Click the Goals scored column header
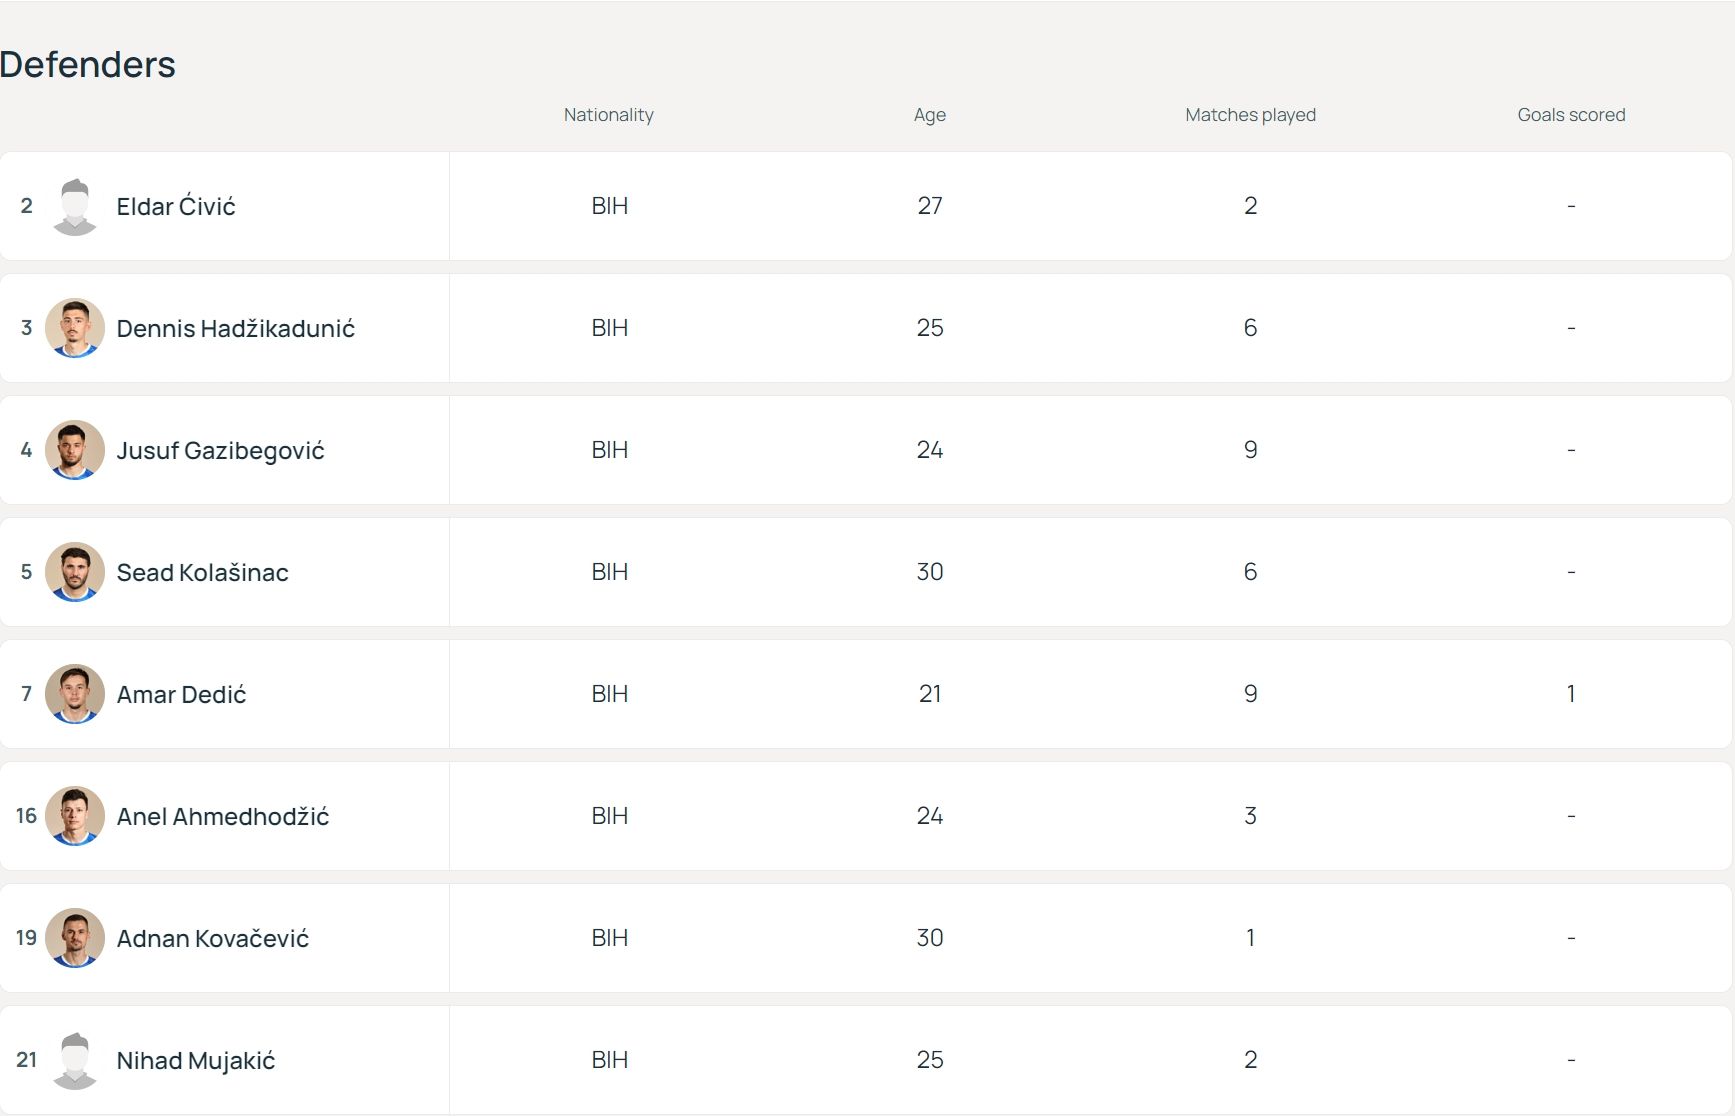 click(1571, 115)
